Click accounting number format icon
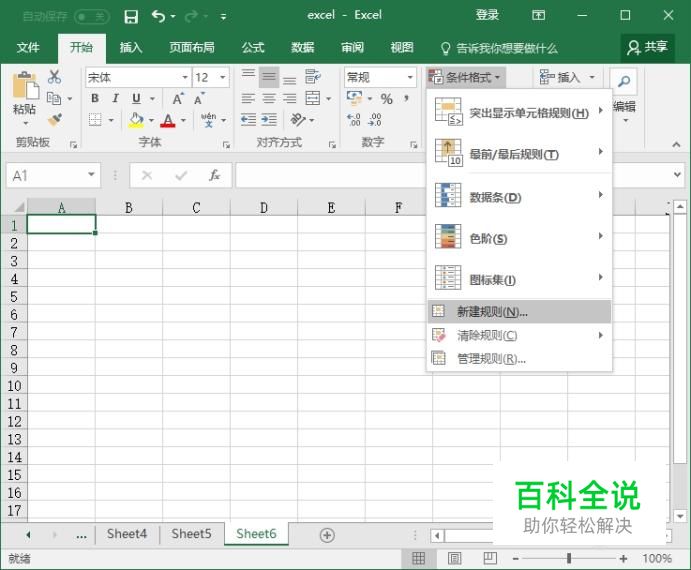Screen dimensions: 691x570 click(354, 98)
